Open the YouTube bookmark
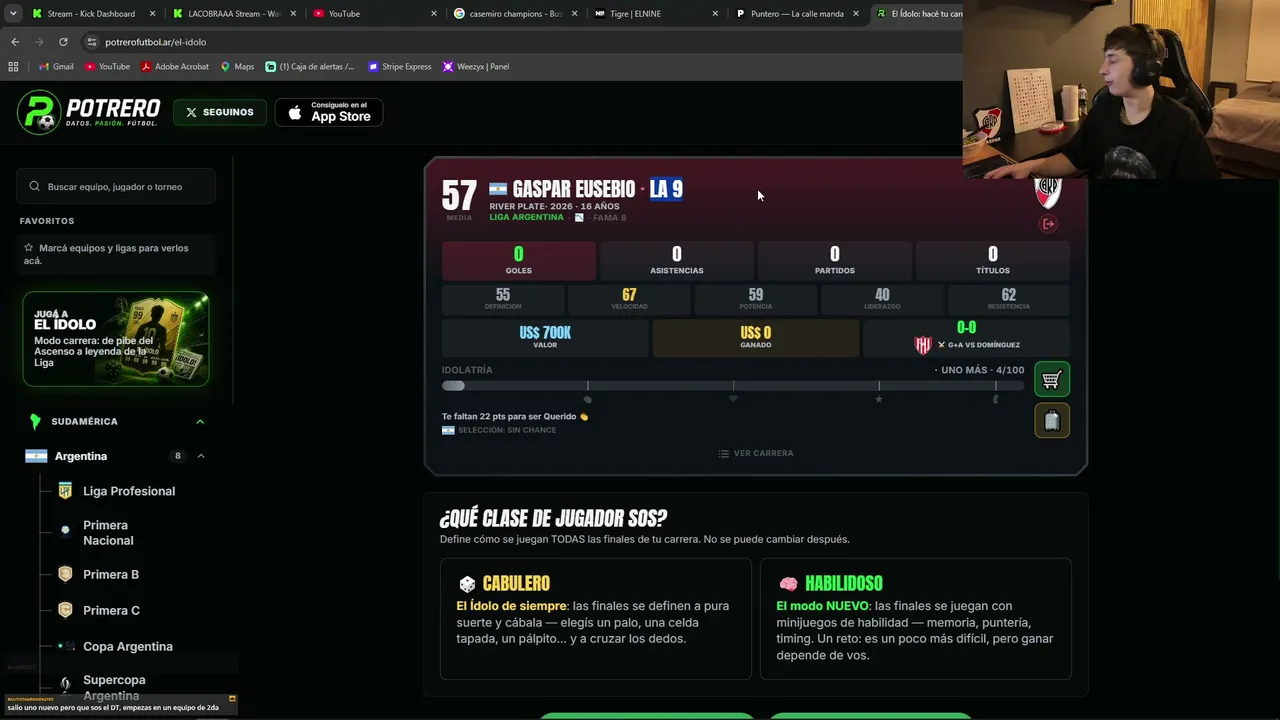Image resolution: width=1280 pixels, height=720 pixels. (x=107, y=67)
